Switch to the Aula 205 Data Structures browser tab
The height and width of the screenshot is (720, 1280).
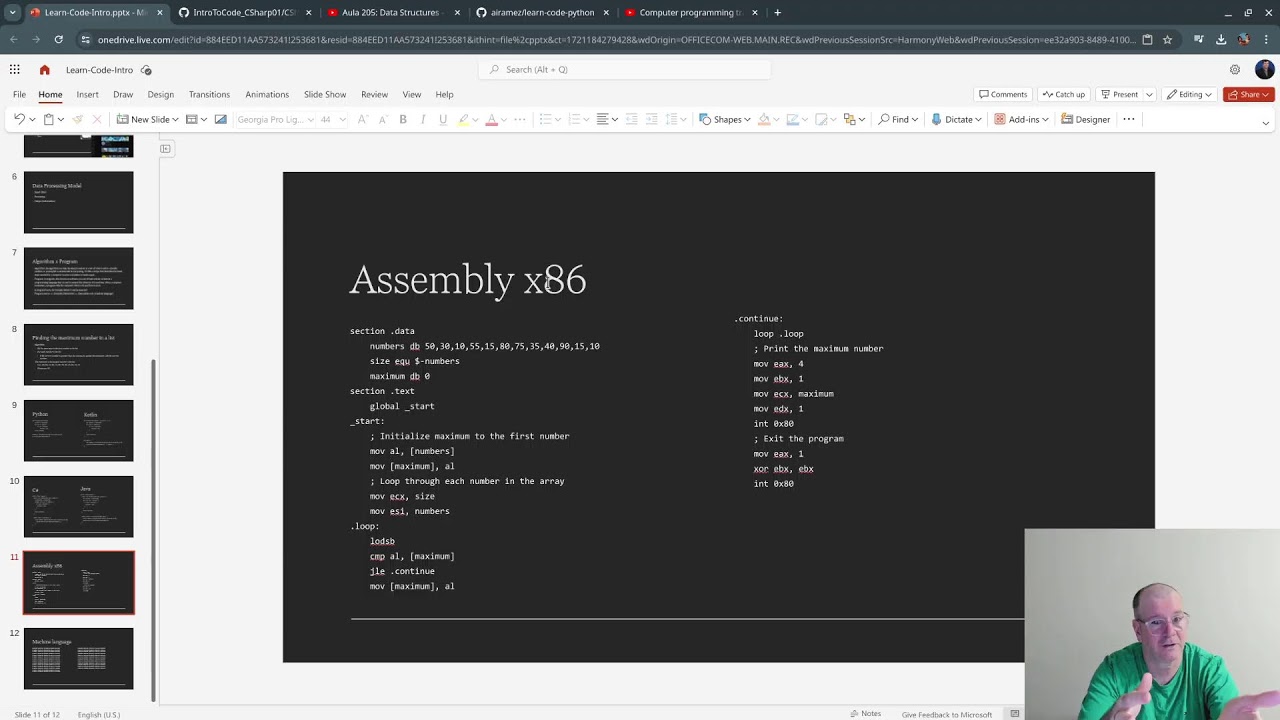(x=390, y=12)
